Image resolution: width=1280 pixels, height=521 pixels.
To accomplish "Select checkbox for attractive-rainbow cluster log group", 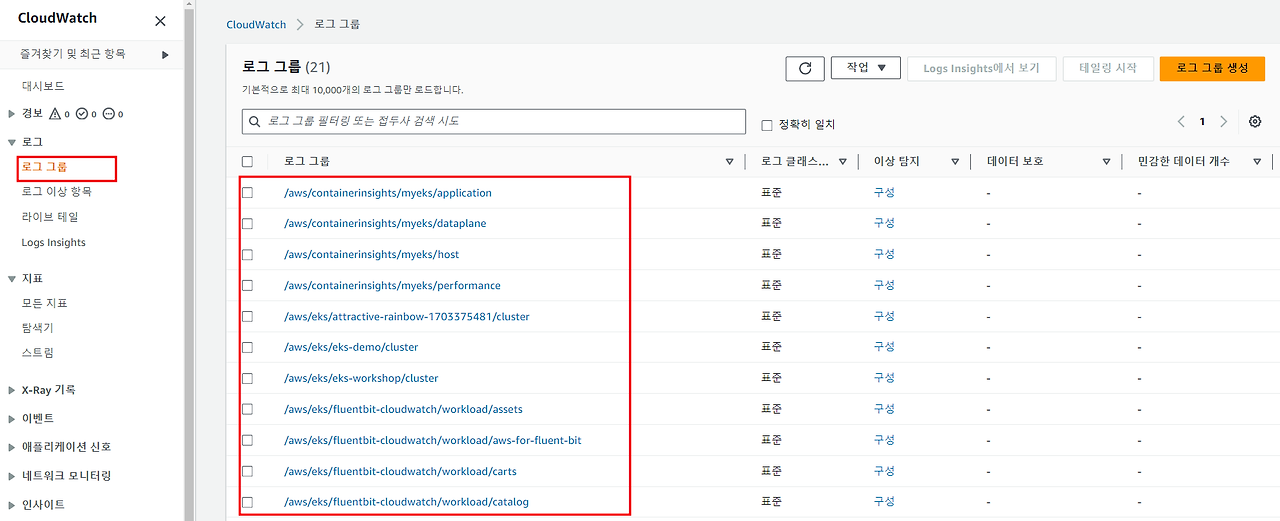I will coord(248,317).
